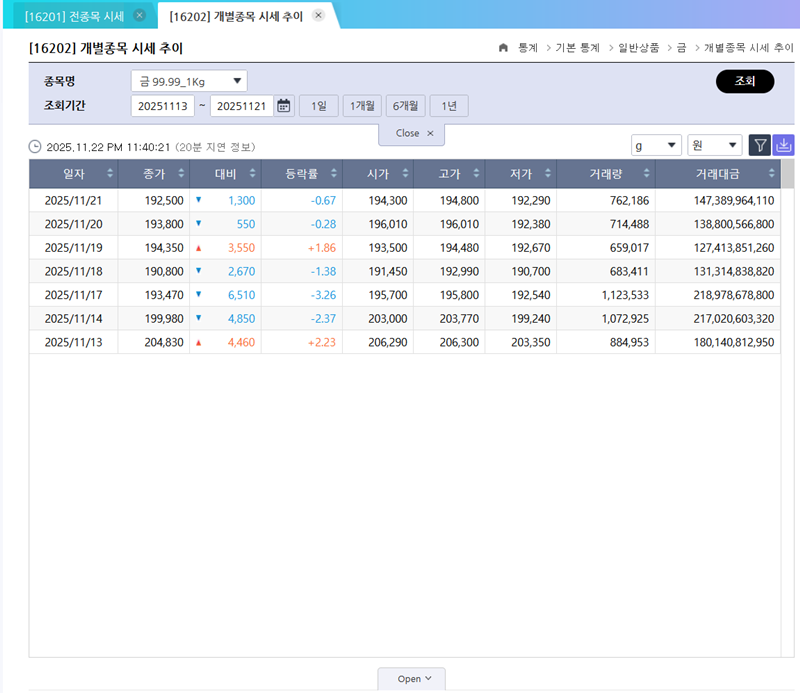Select the 2025/11/13 date cell
Image resolution: width=800 pixels, height=693 pixels.
(73, 342)
